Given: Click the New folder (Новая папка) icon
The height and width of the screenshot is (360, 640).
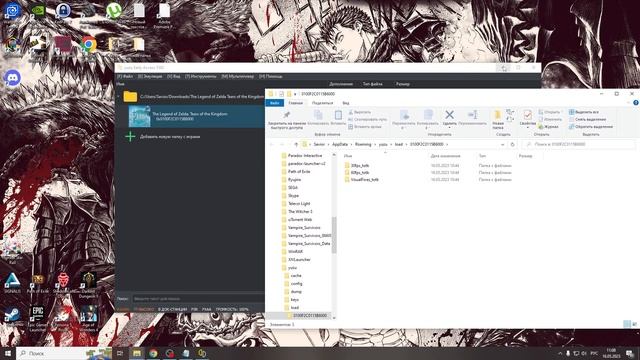Looking at the screenshot, I should (x=498, y=115).
